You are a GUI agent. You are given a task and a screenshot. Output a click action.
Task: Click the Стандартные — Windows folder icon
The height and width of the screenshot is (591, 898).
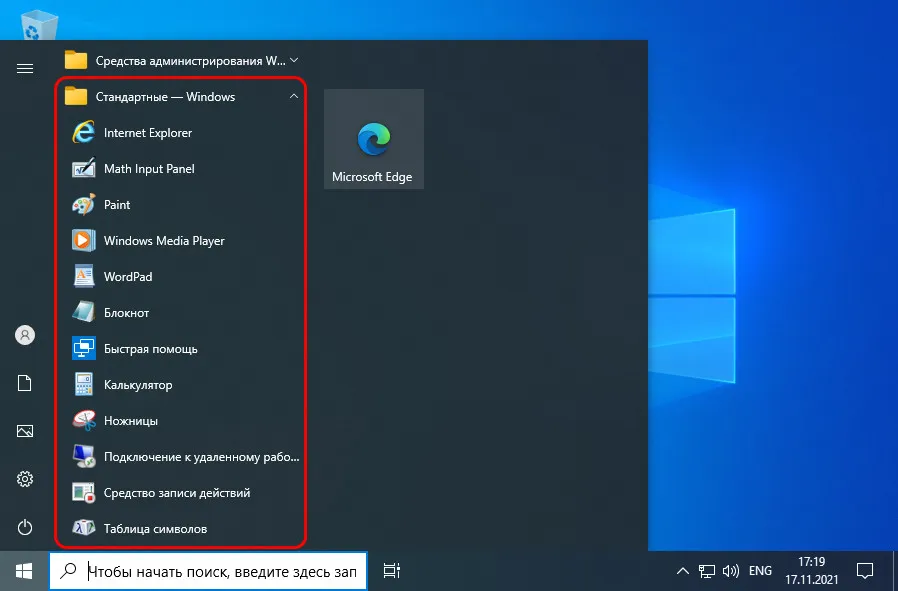click(76, 96)
